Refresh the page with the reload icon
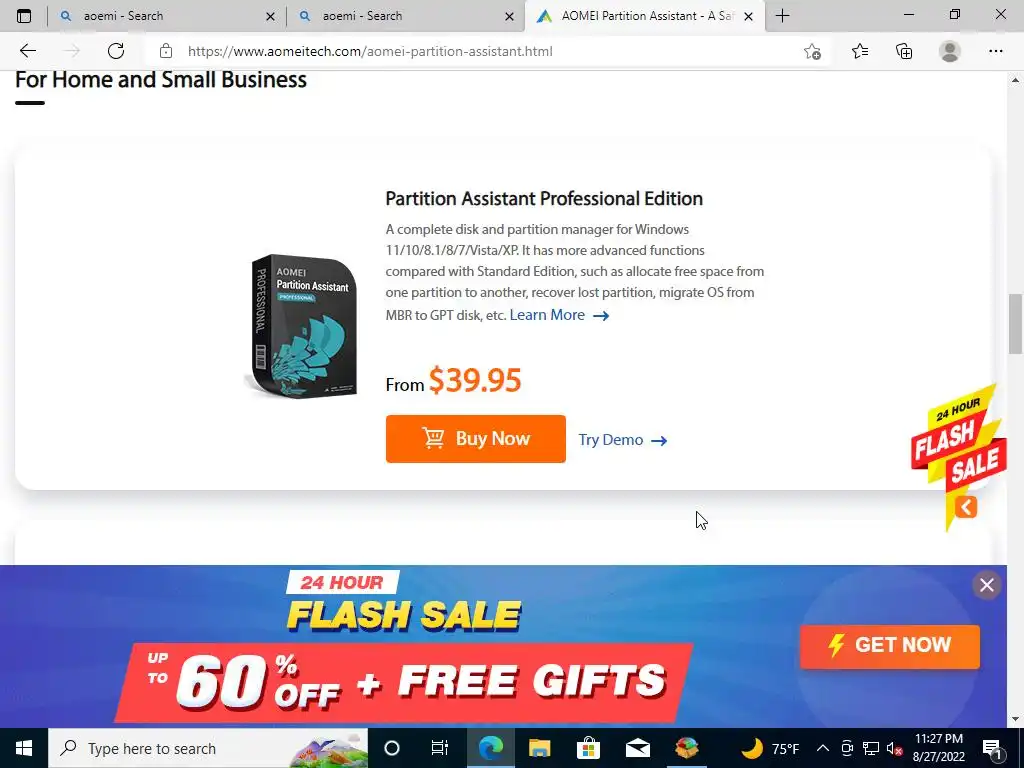 116,51
